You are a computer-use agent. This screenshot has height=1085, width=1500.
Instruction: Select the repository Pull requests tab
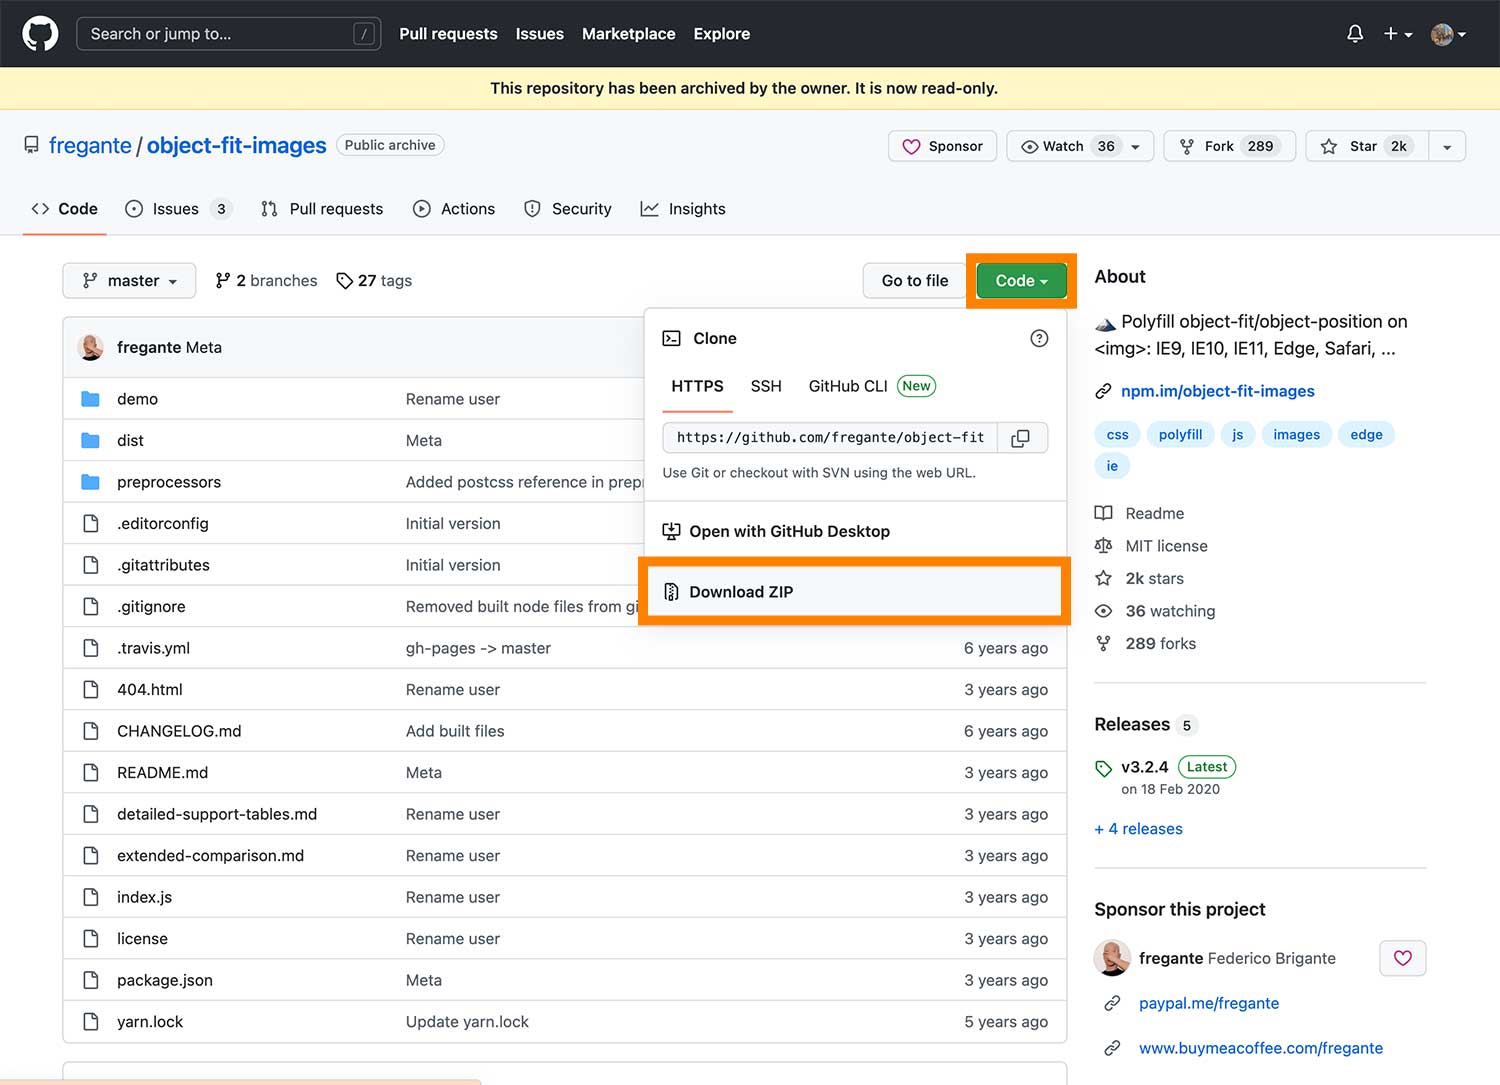(322, 209)
